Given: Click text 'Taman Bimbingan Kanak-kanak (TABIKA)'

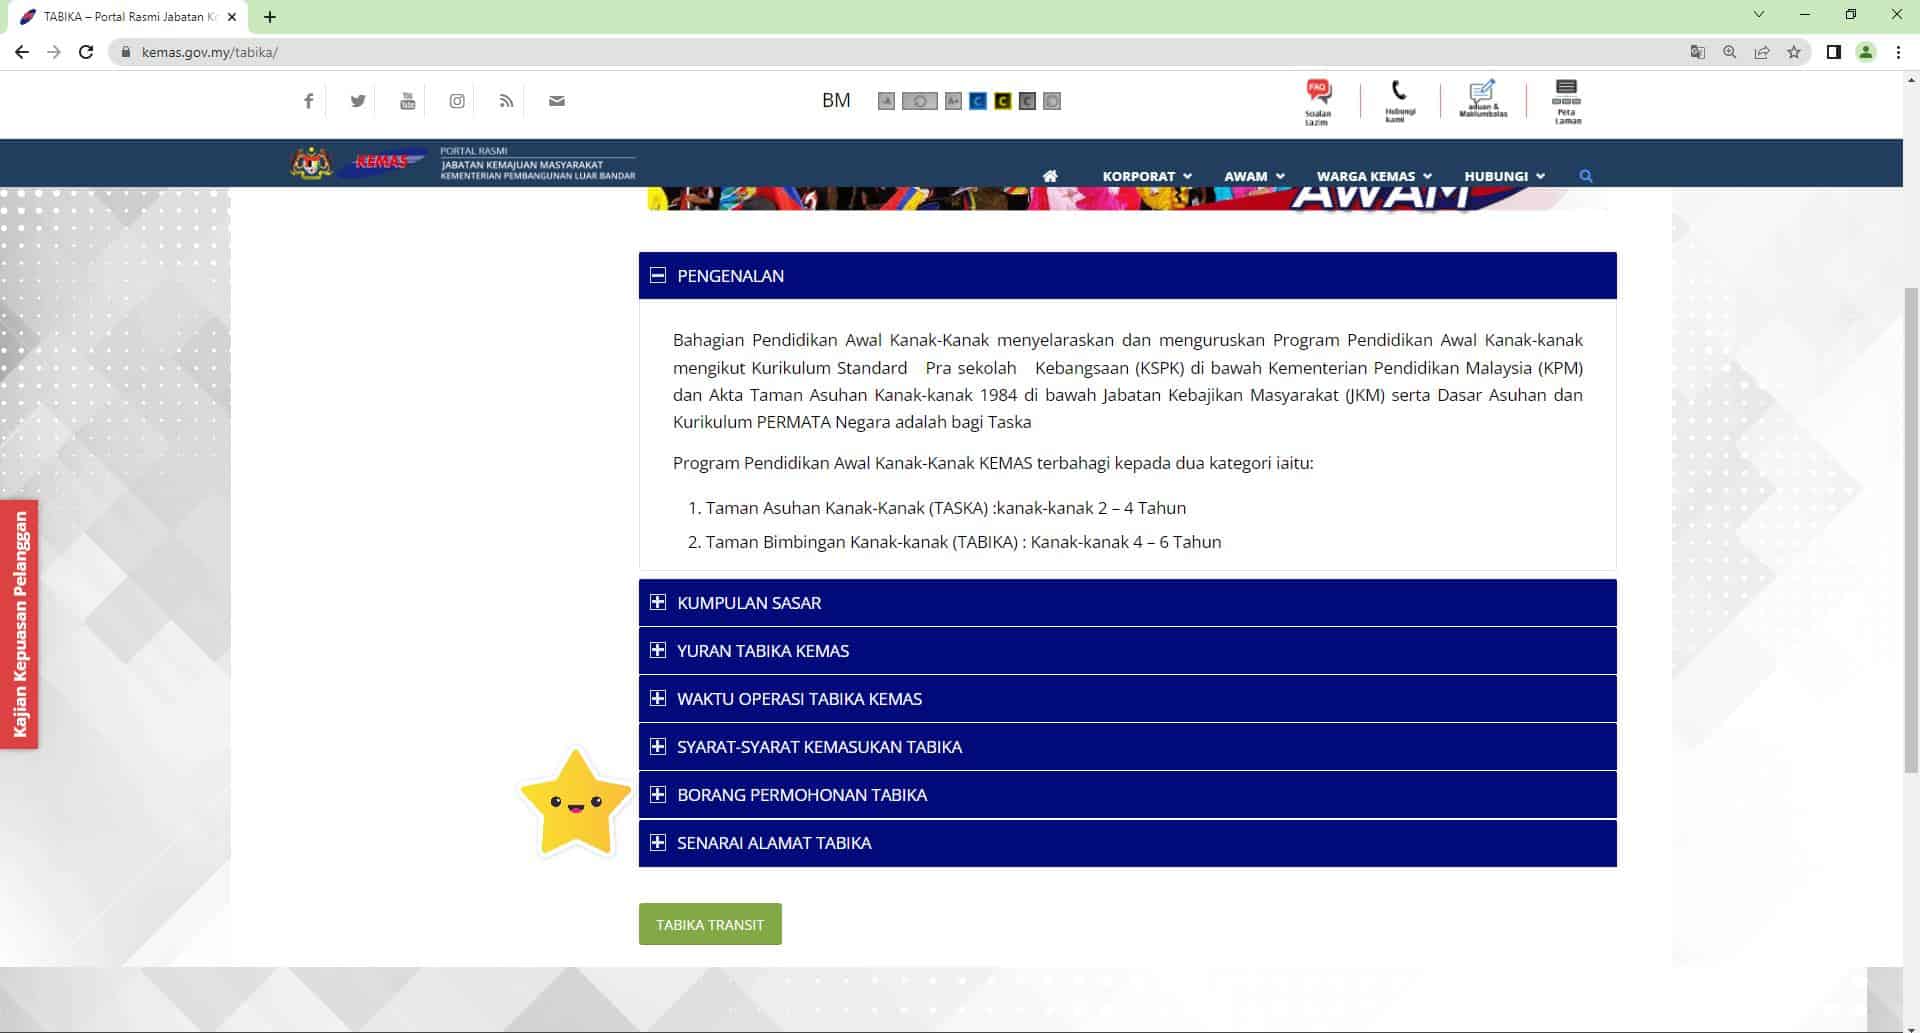Looking at the screenshot, I should tap(861, 542).
